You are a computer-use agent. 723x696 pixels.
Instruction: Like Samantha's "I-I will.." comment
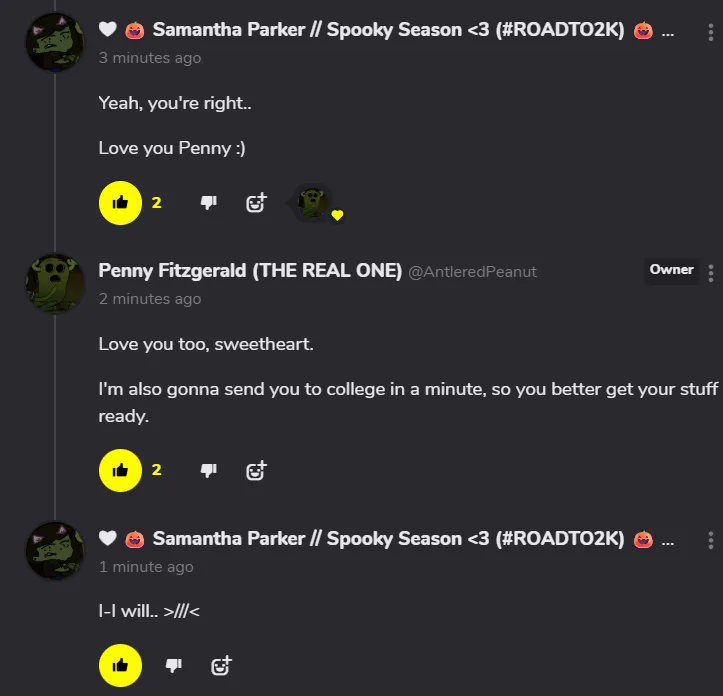pyautogui.click(x=120, y=665)
